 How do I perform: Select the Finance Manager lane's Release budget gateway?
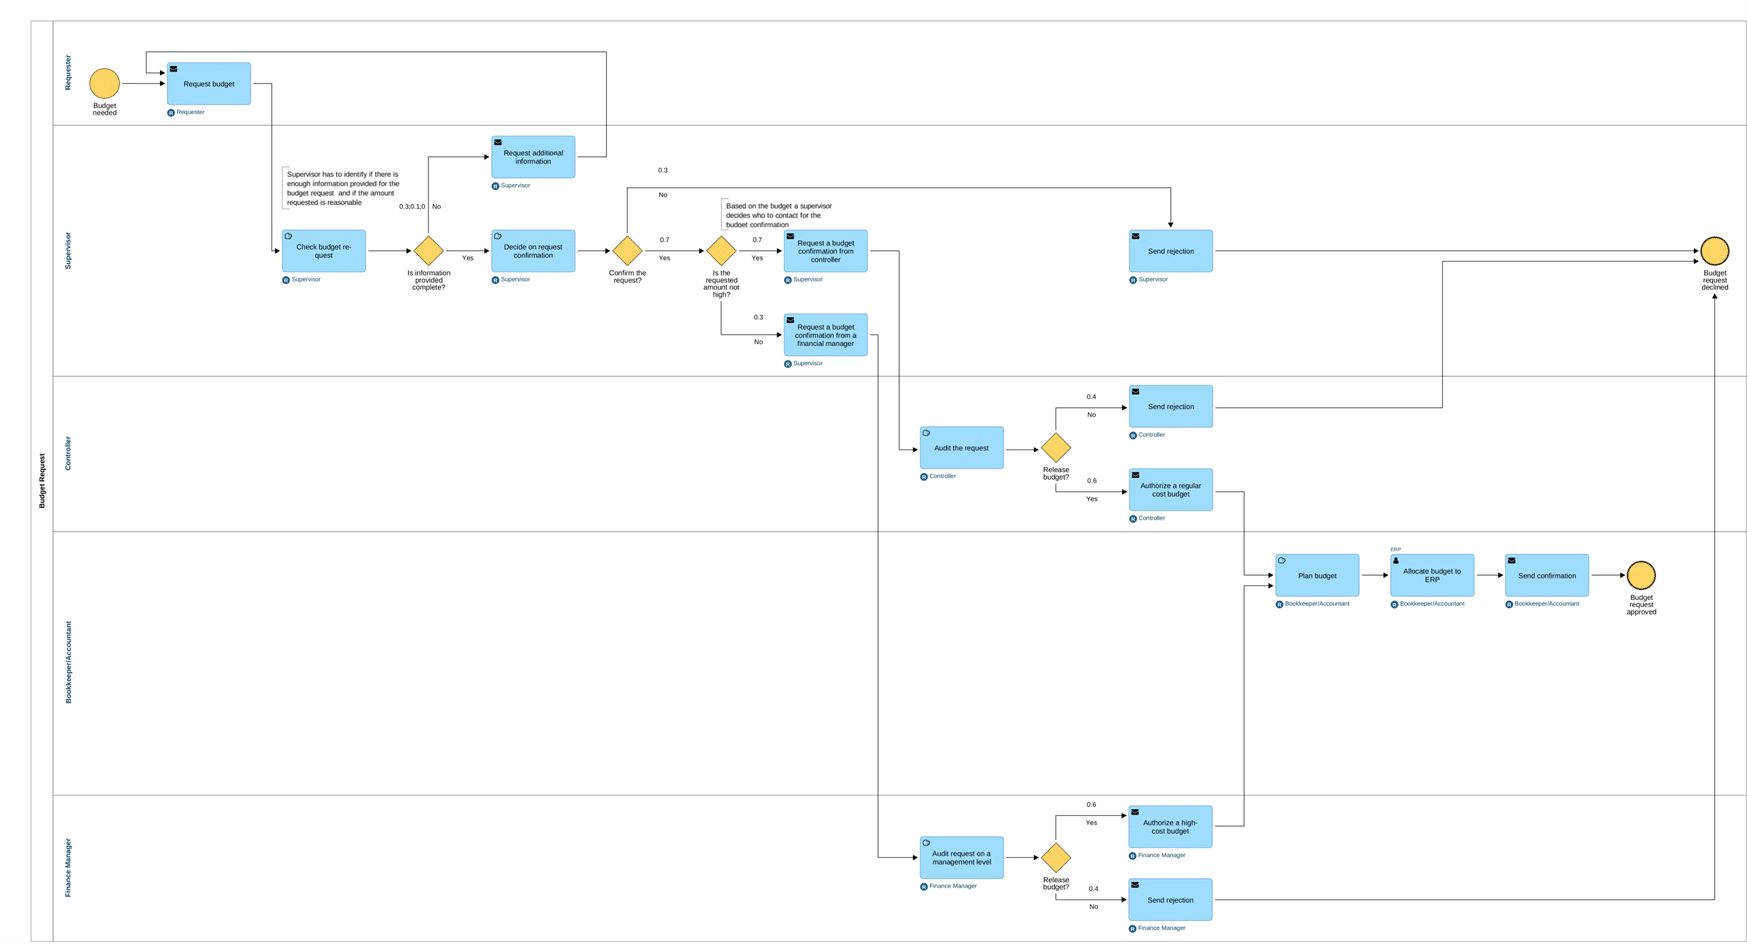1055,857
